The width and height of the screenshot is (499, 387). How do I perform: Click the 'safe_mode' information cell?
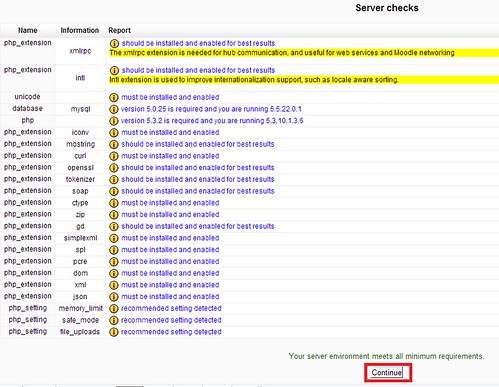click(80, 320)
